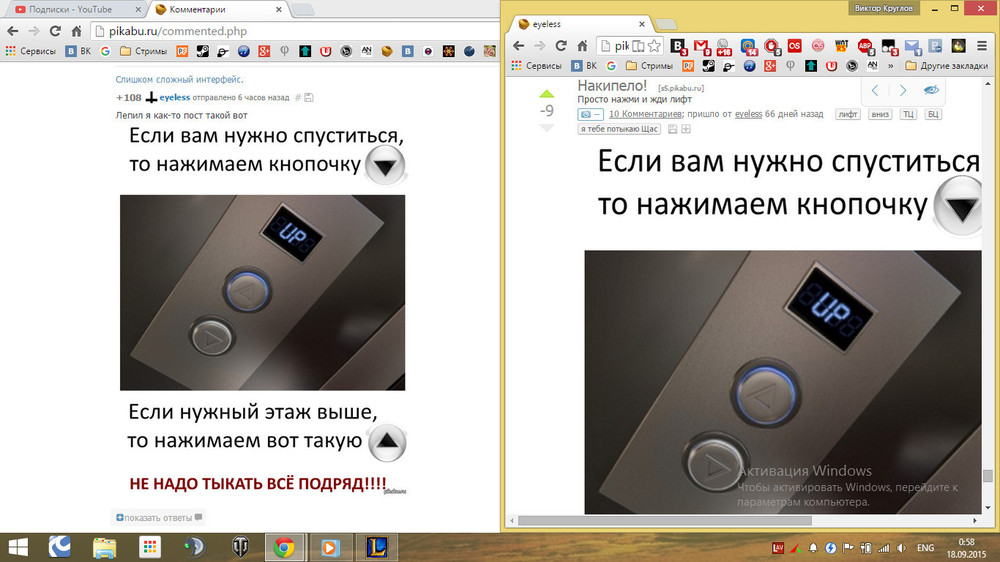The image size is (1000, 562).
Task: Open the Steam bookmark in left window
Action: [x=201, y=51]
